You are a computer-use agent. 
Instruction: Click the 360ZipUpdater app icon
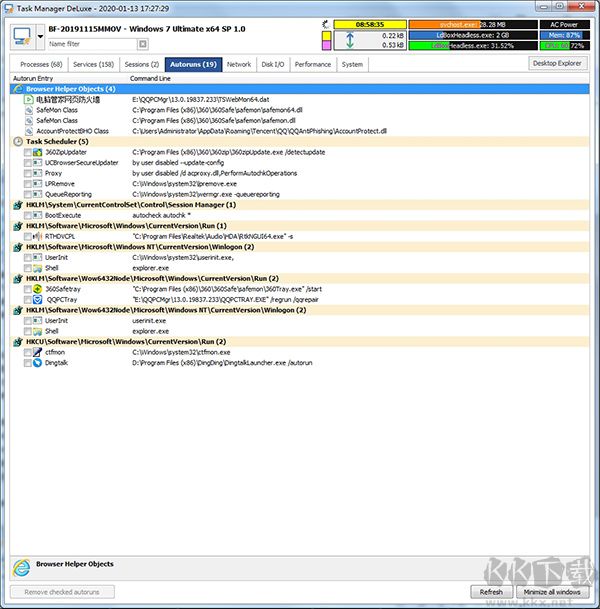point(37,152)
